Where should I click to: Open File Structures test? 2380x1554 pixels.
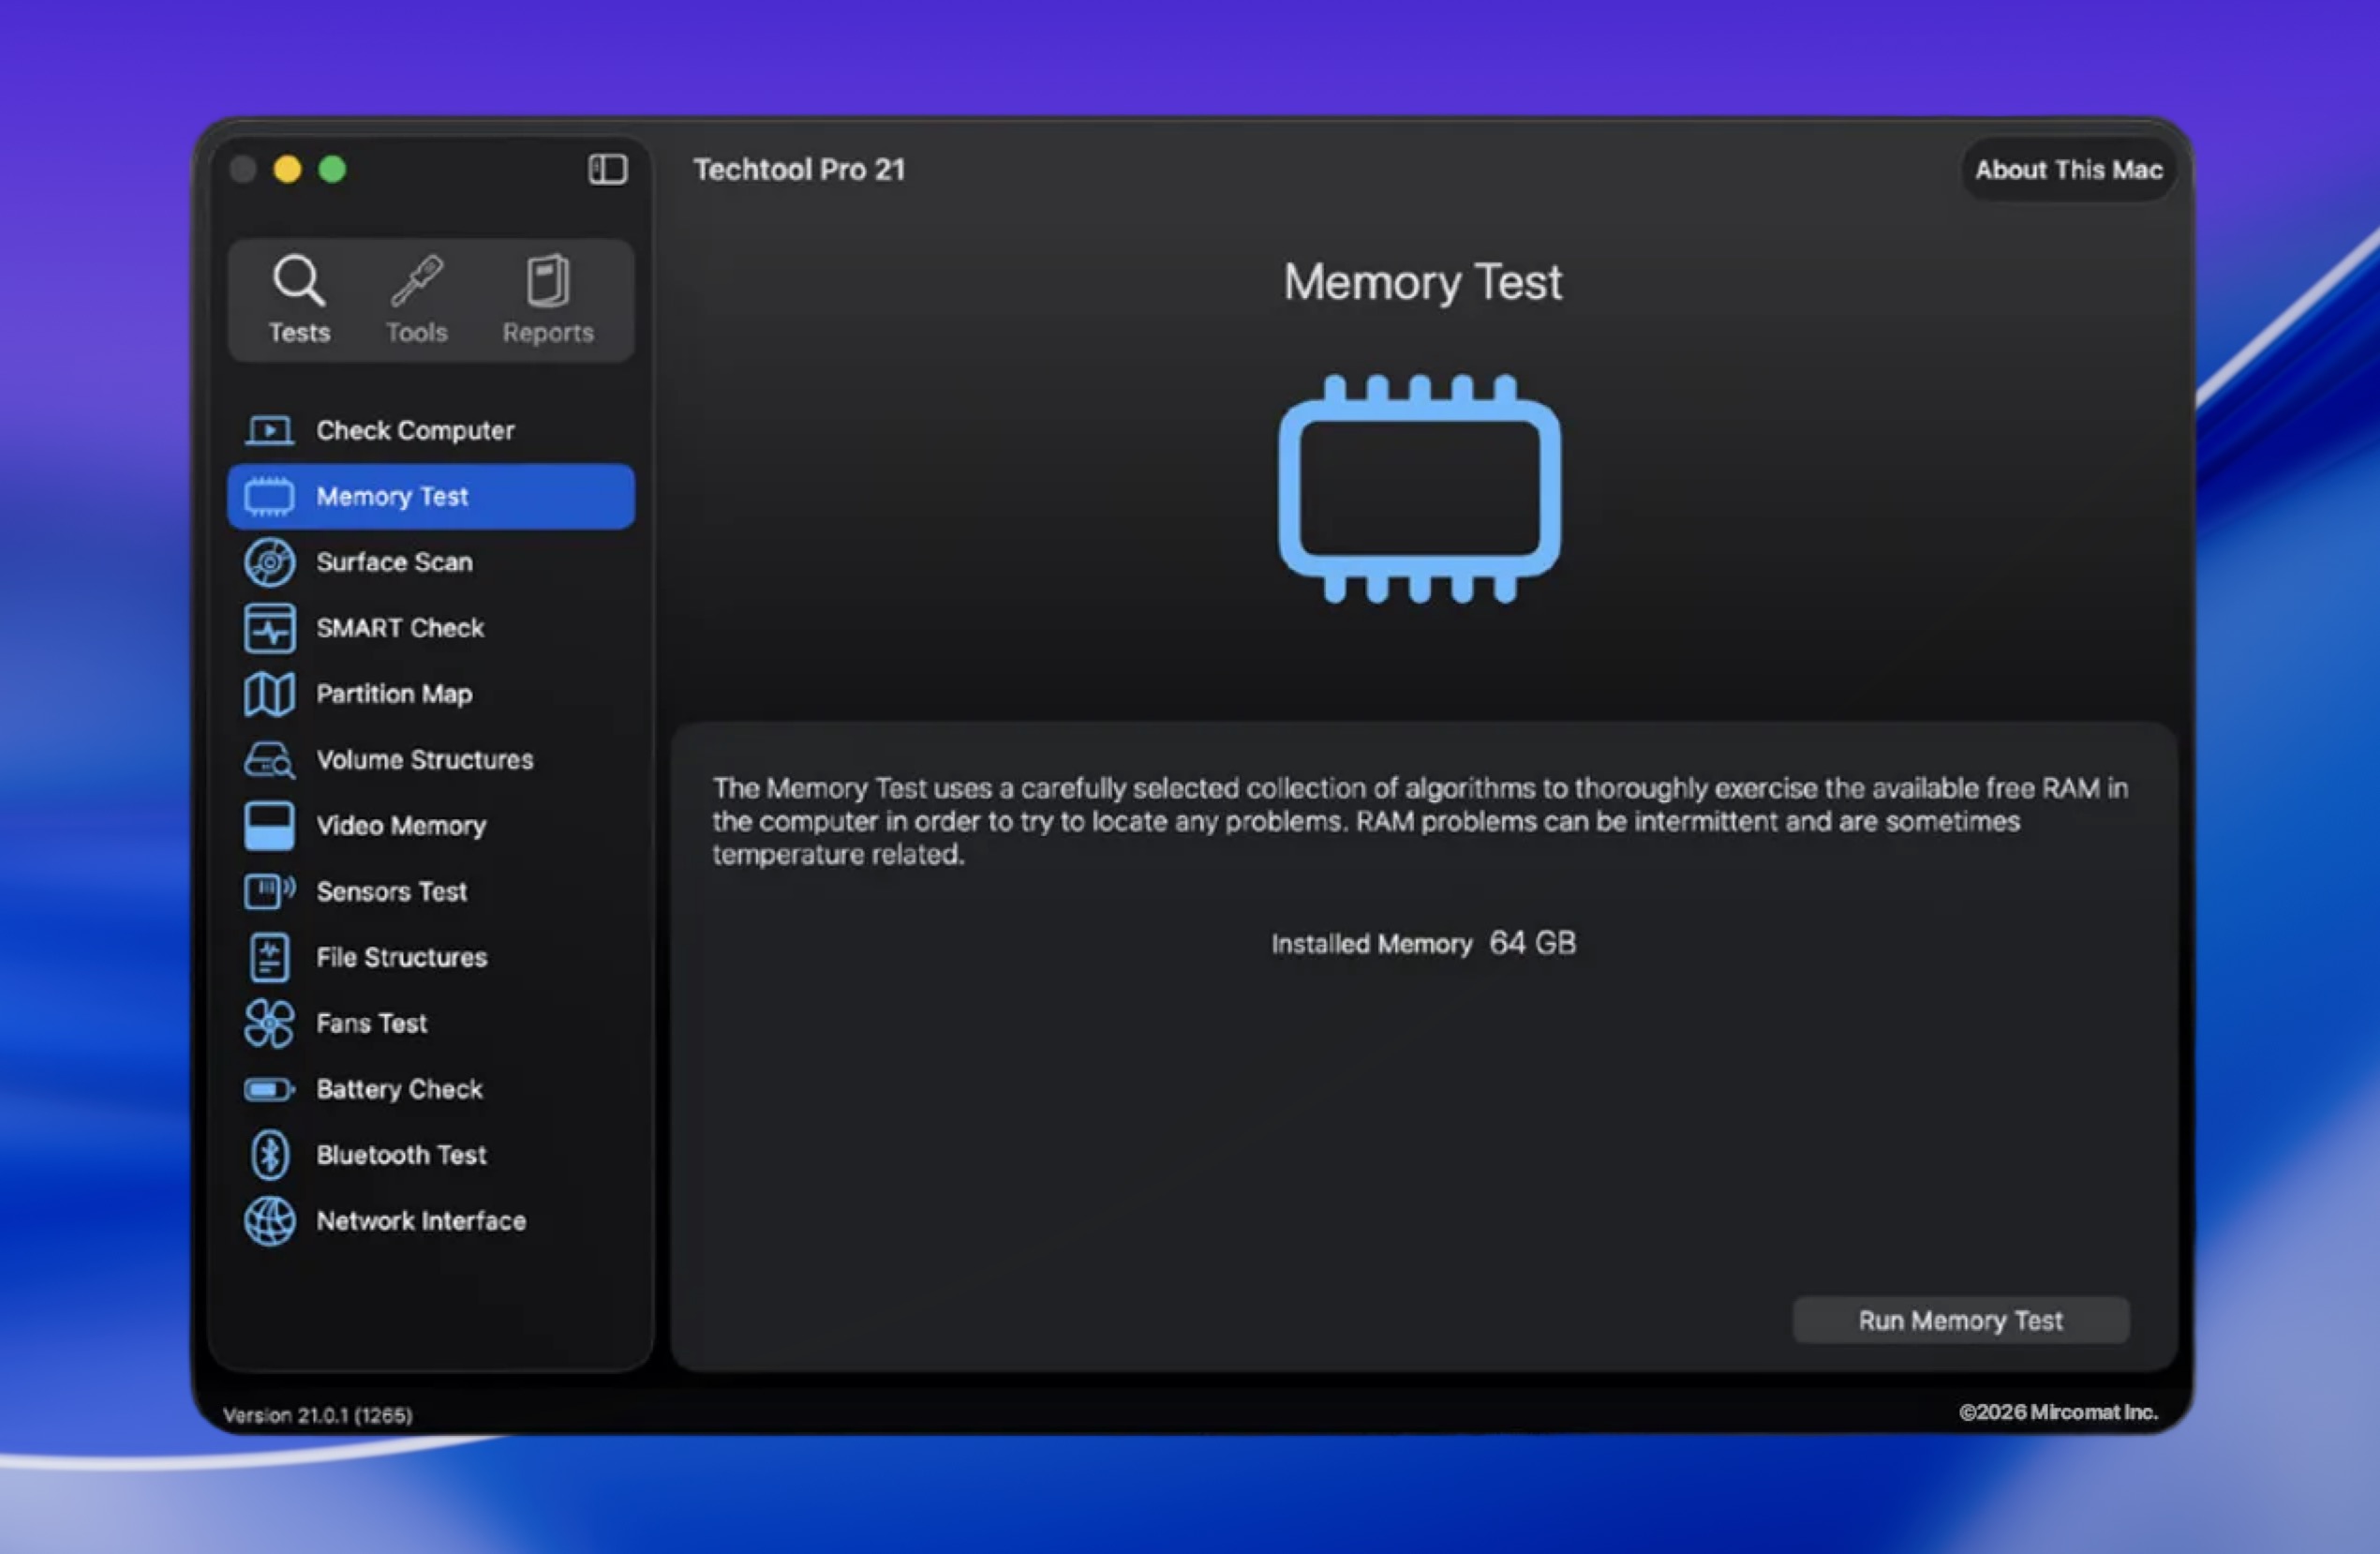tap(430, 957)
